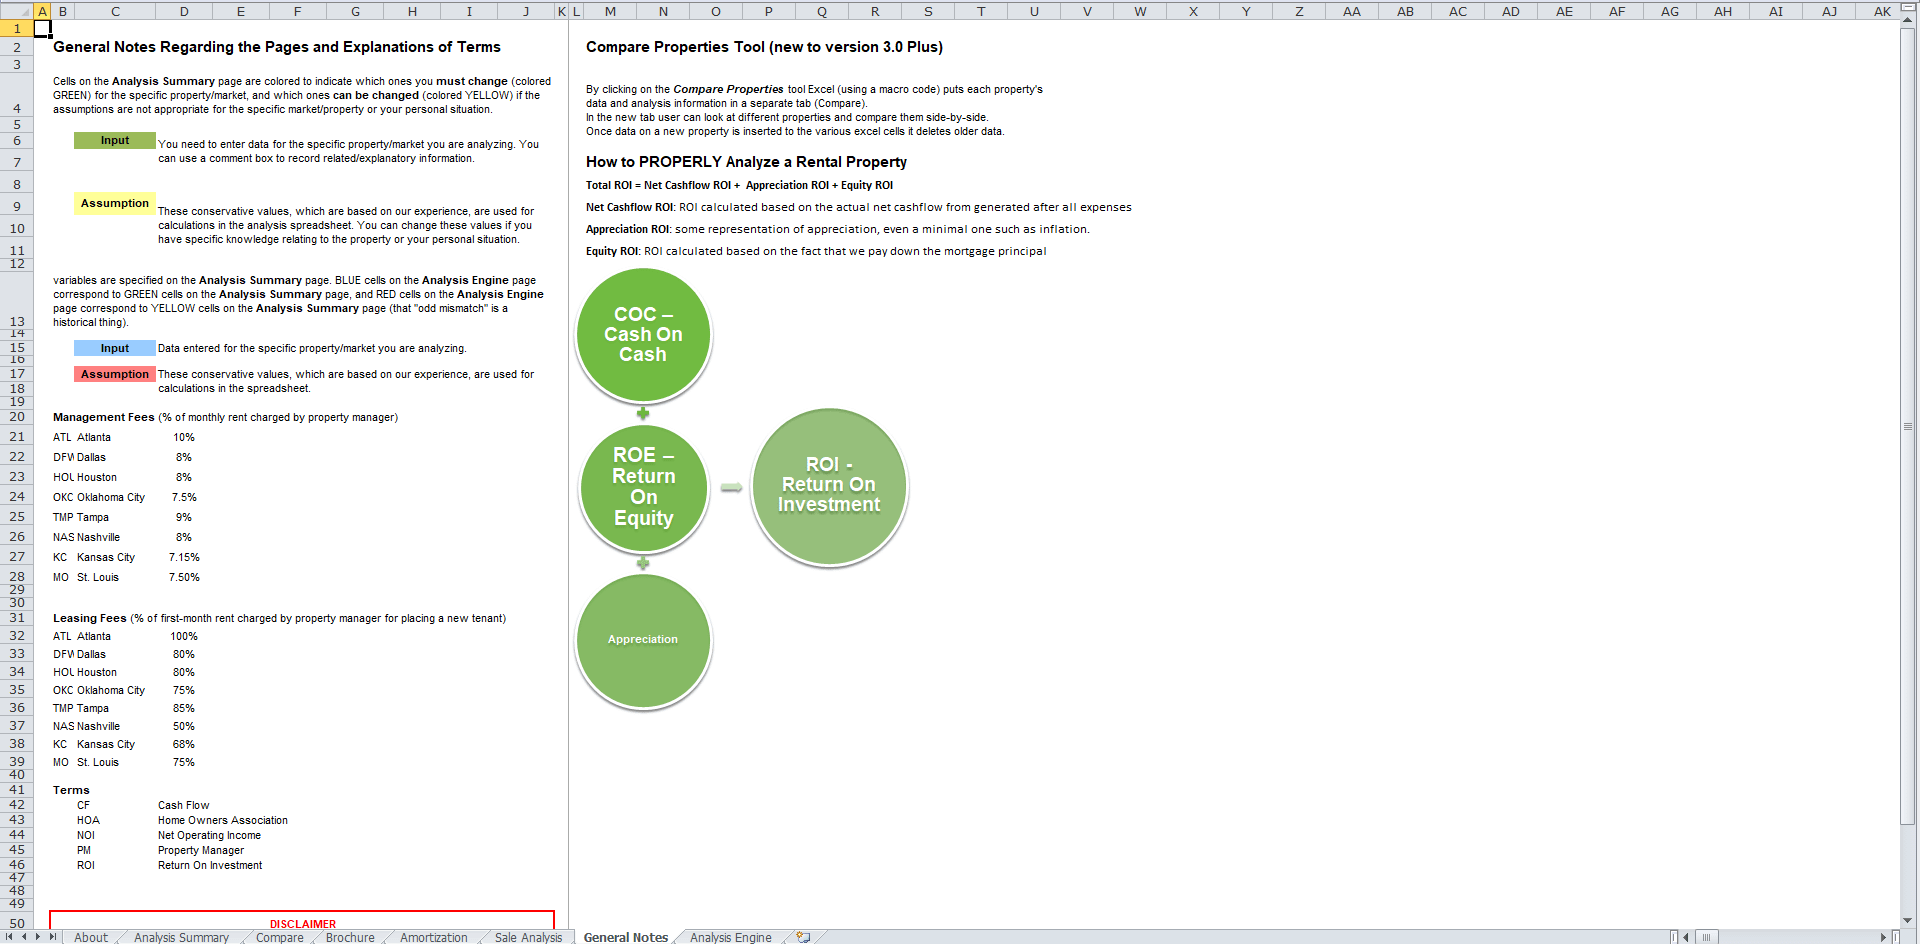
Task: Click the Appreciation circle shape
Action: [x=643, y=640]
